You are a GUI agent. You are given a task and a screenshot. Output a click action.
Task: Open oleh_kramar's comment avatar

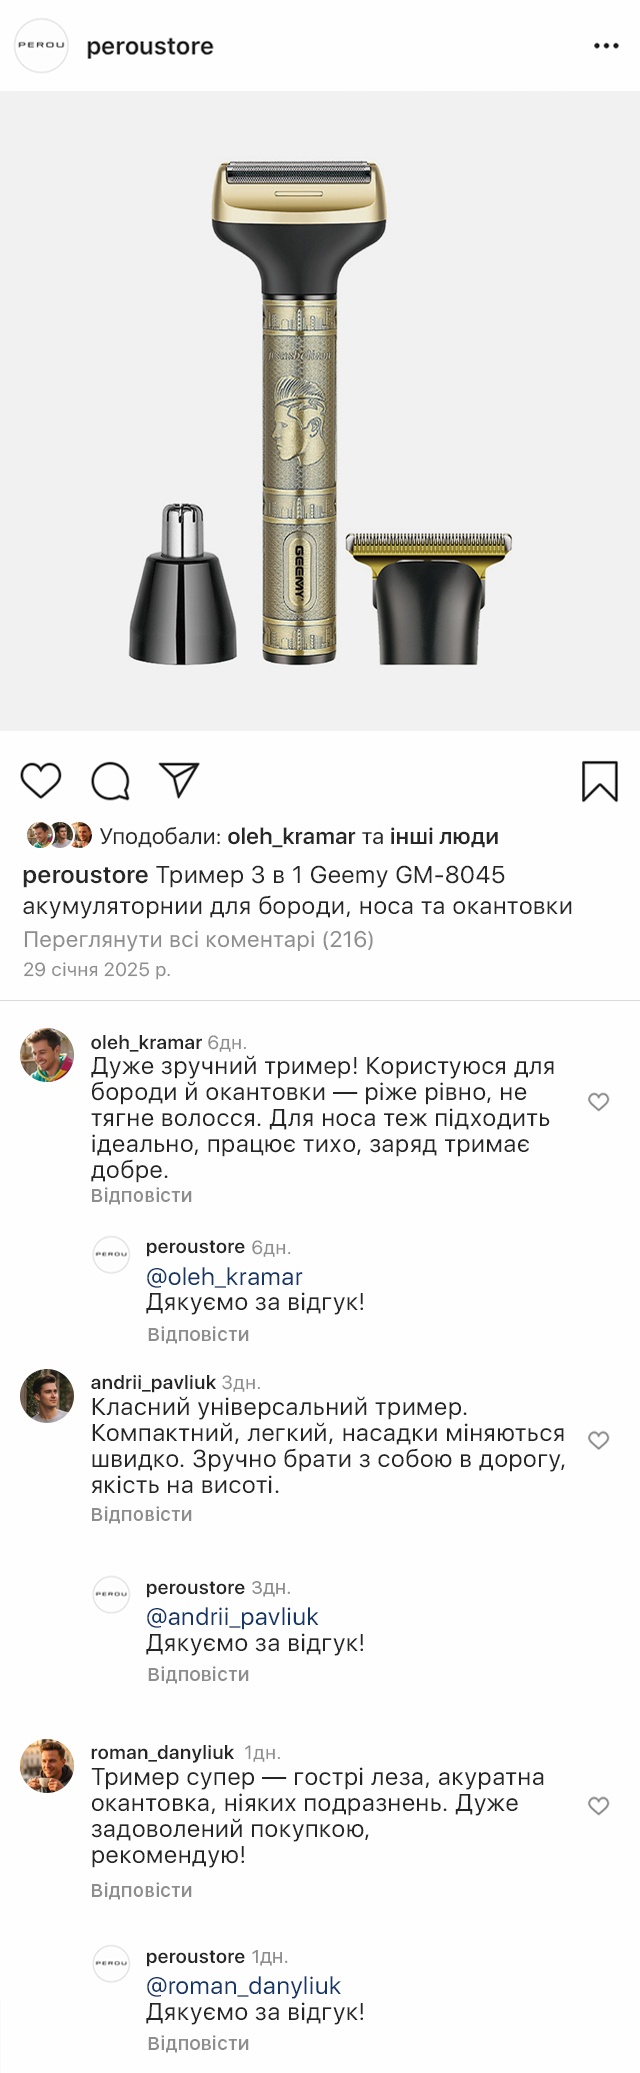point(47,1055)
